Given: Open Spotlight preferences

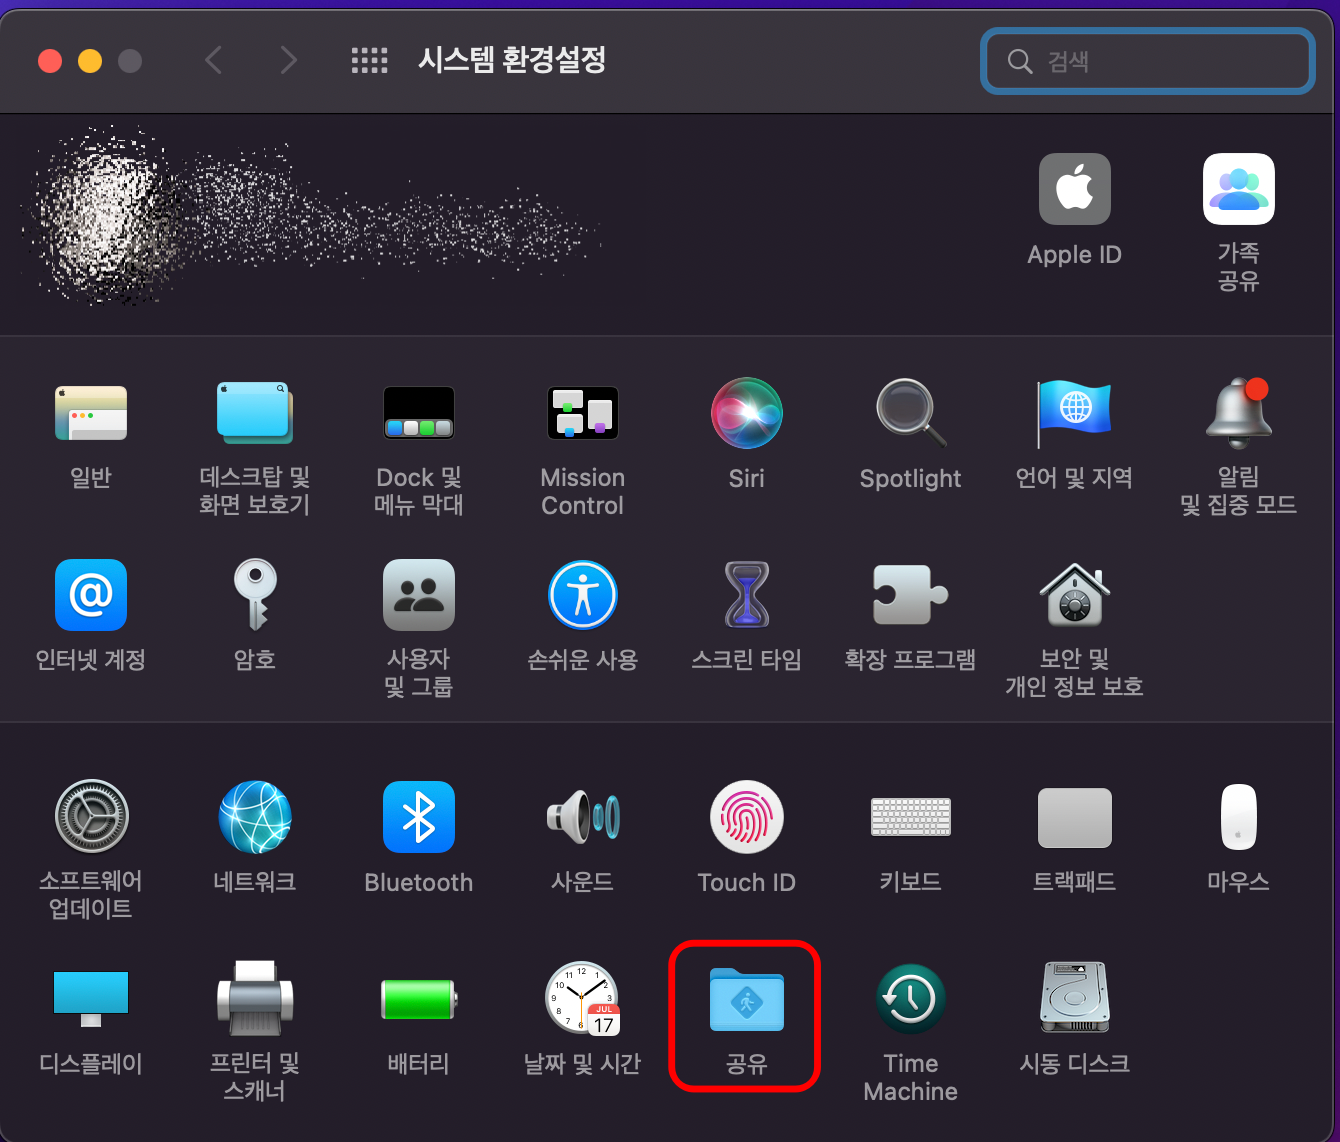Looking at the screenshot, I should point(910,413).
